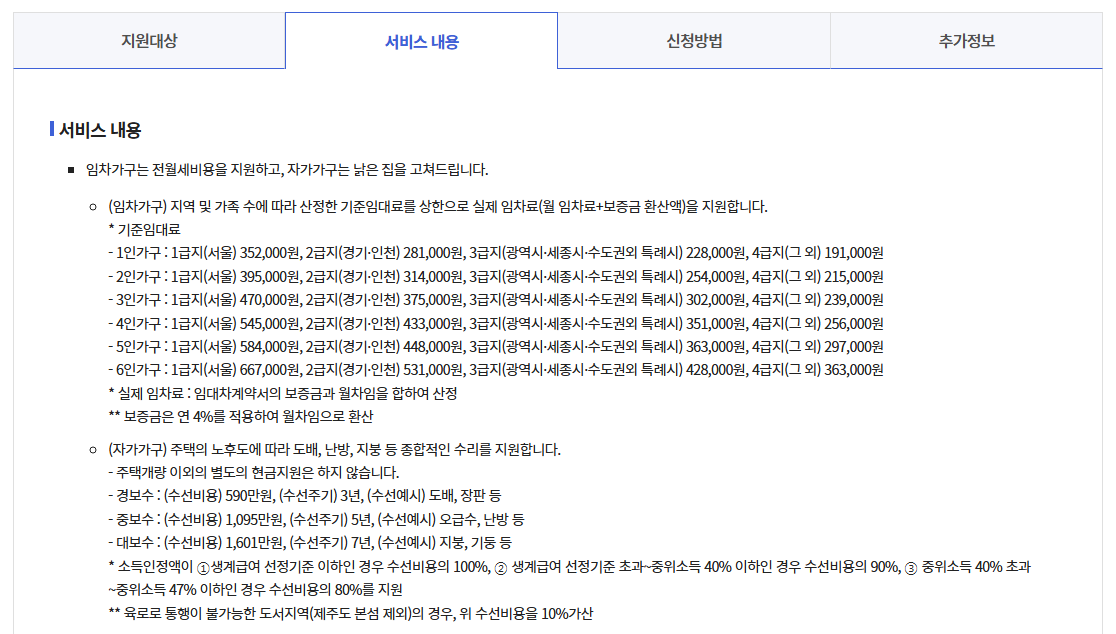The height and width of the screenshot is (634, 1116).
Task: Select the 3인가구 기준임대료 entry
Action: 496,297
